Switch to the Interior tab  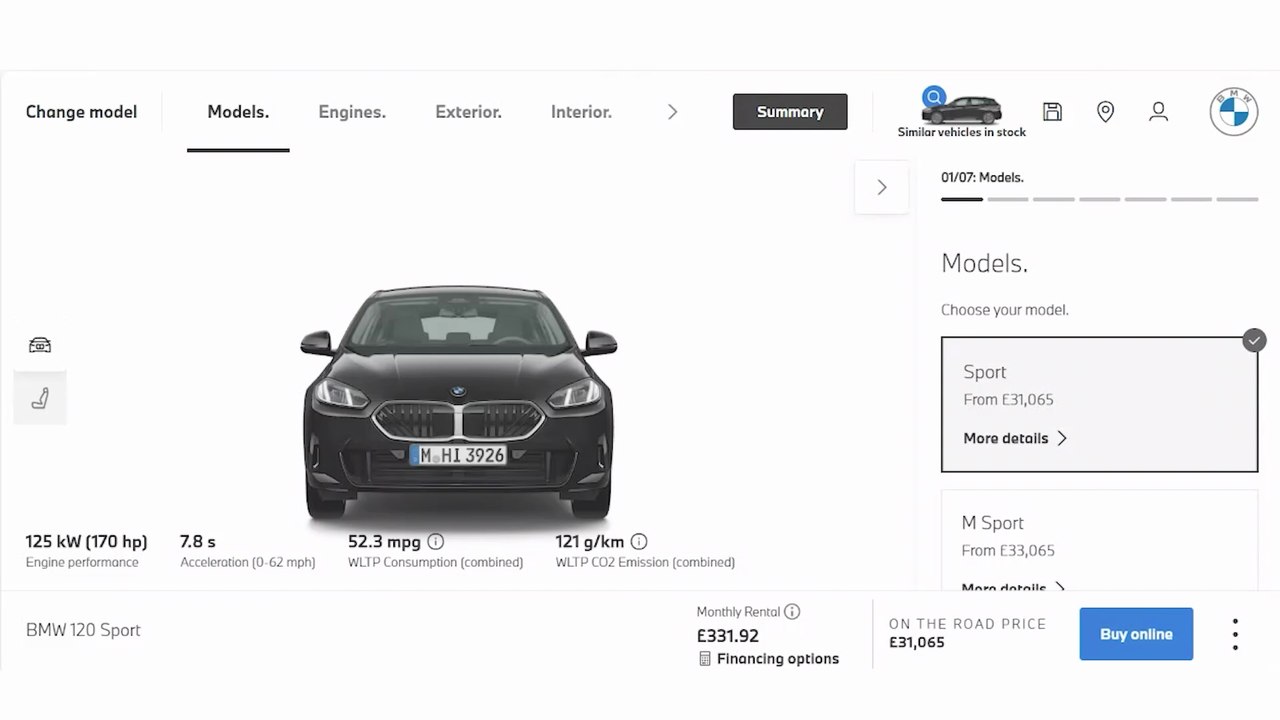click(x=581, y=112)
